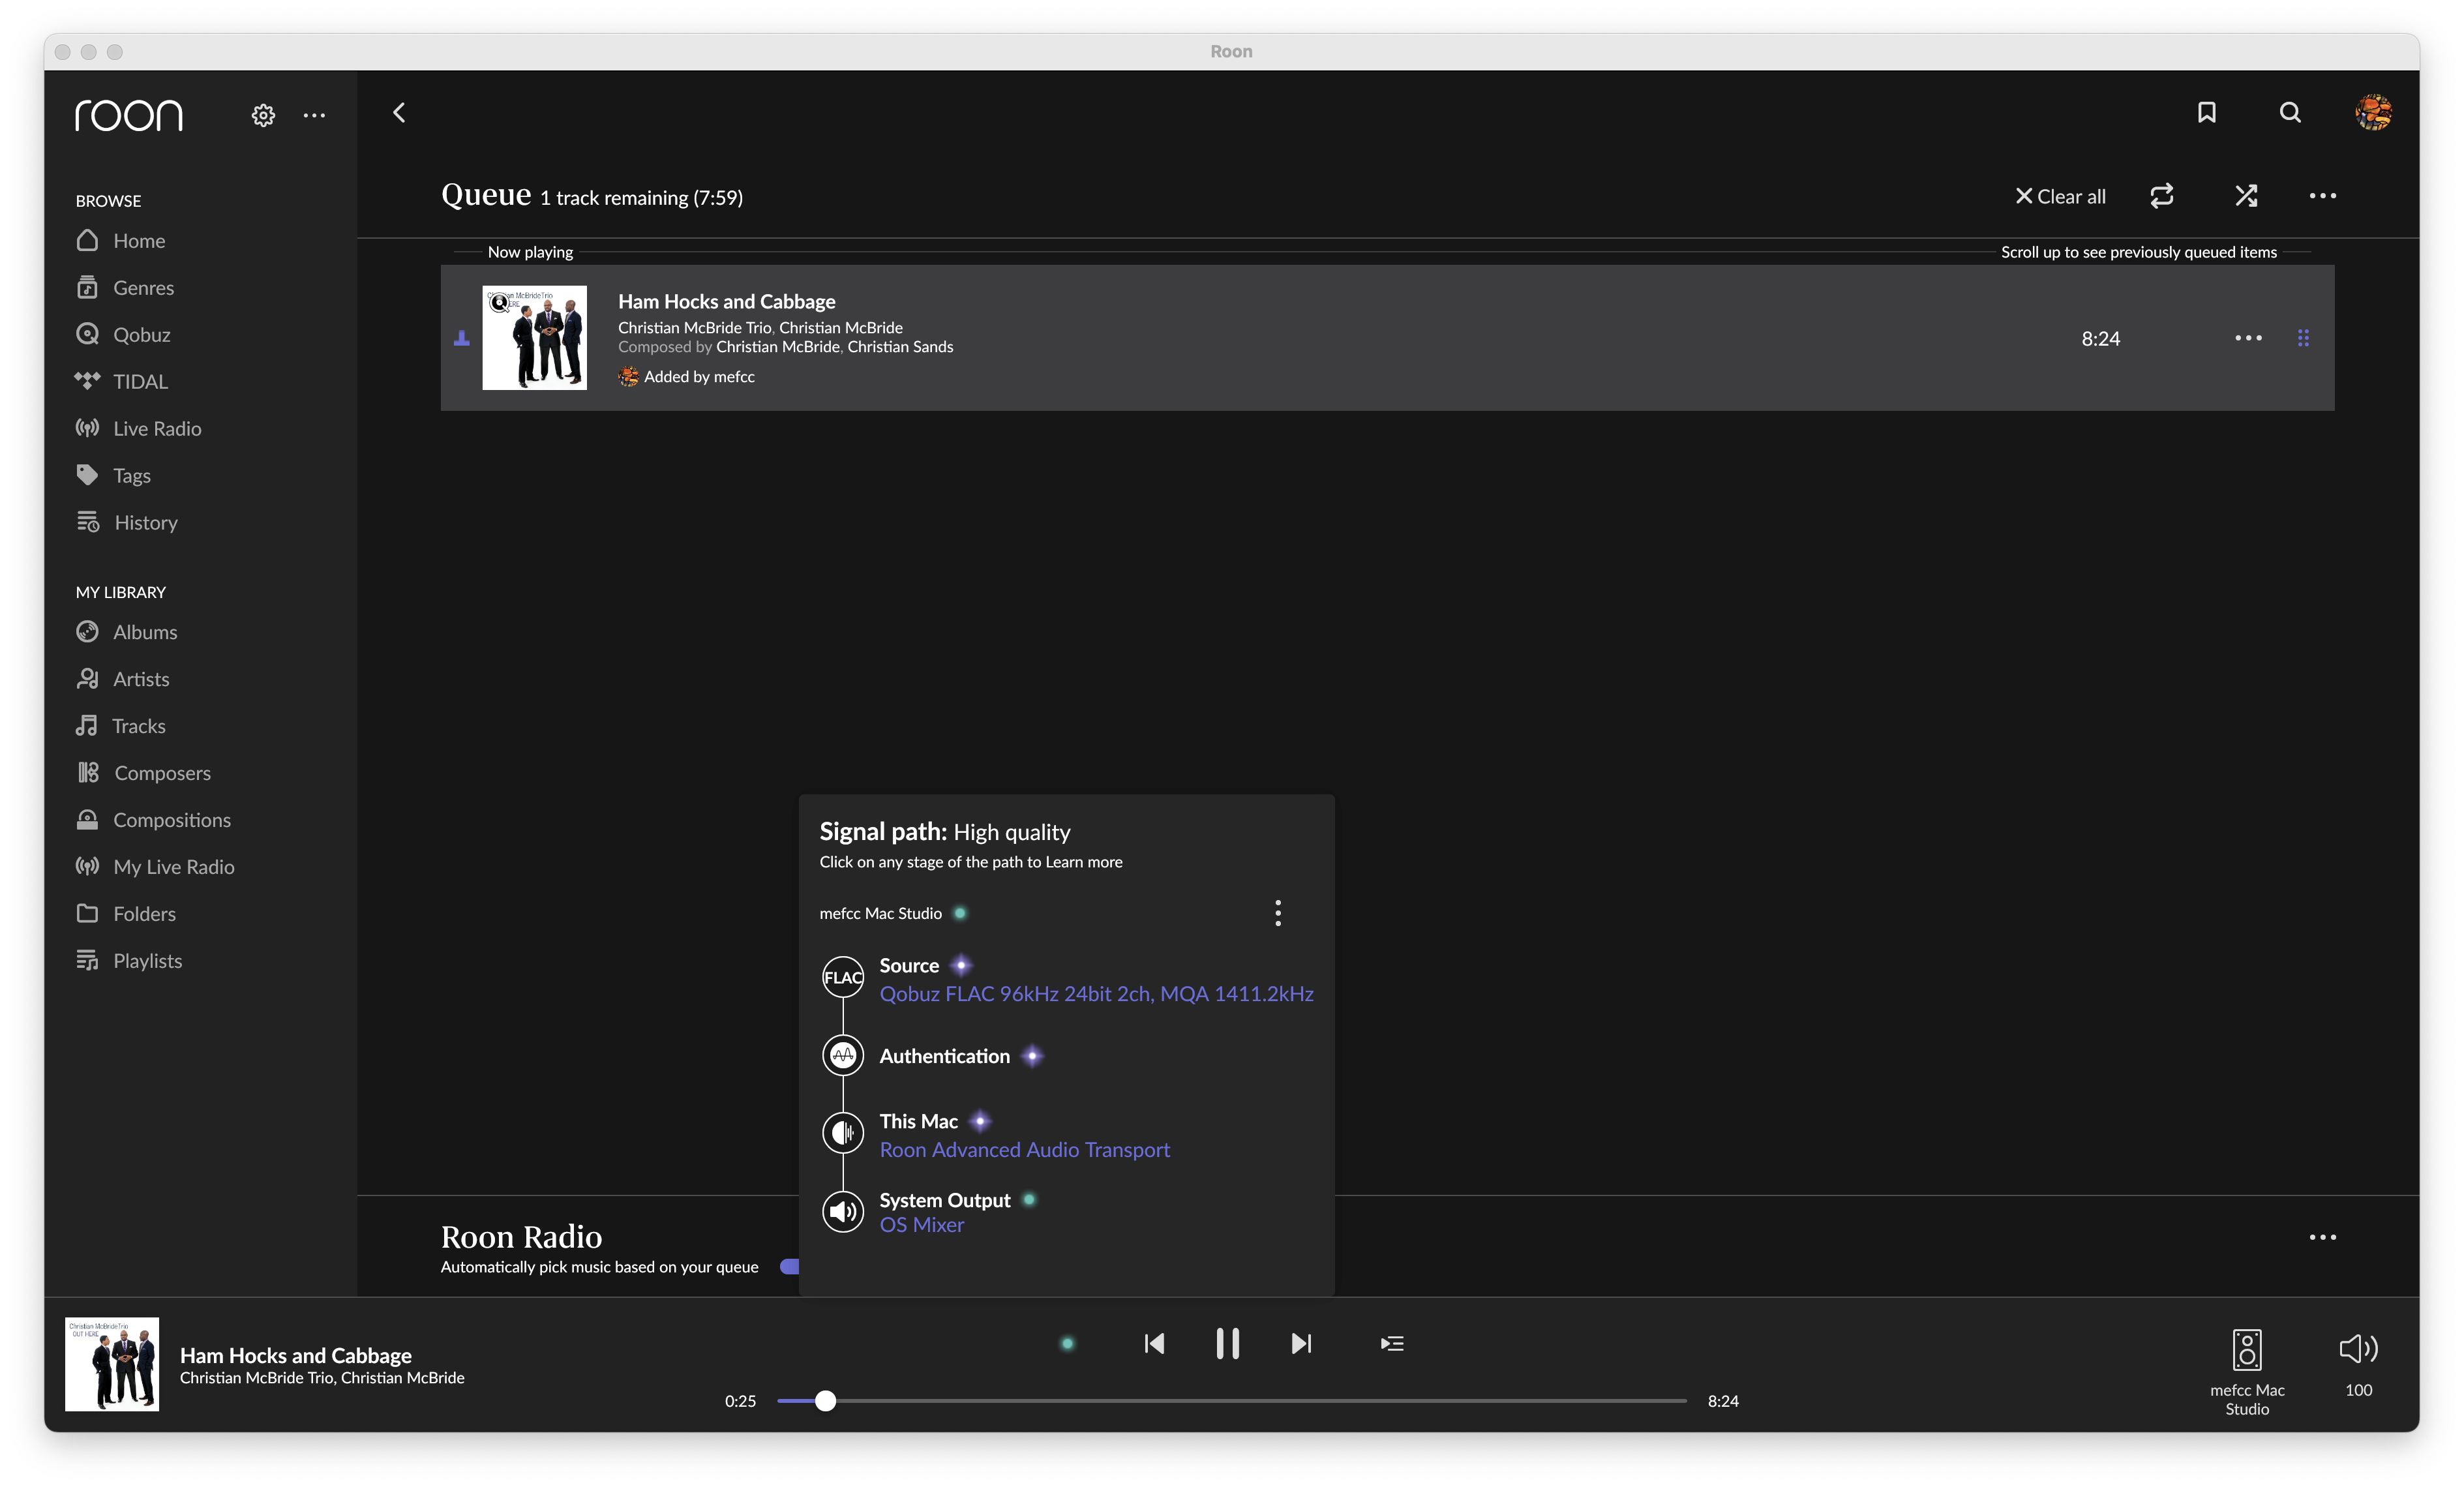Click the FLAC source stage icon
This screenshot has height=1487, width=2464.
tap(843, 977)
